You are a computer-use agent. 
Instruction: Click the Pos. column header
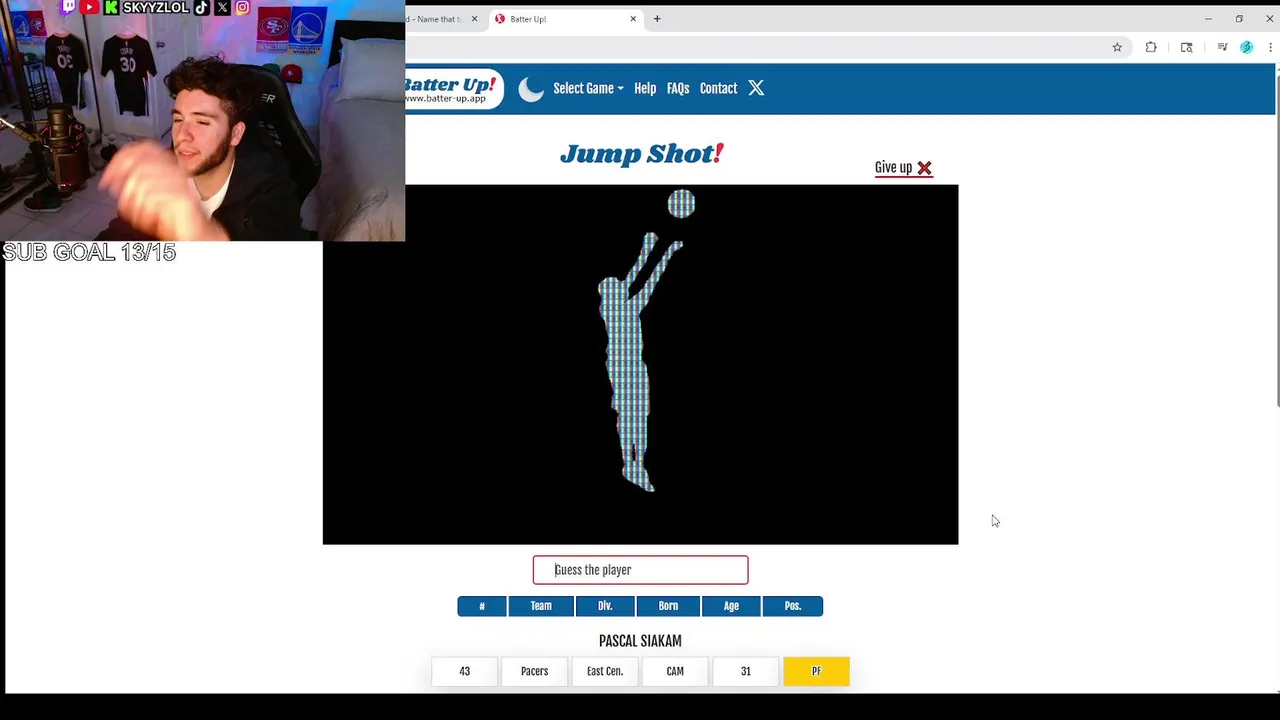coord(793,606)
